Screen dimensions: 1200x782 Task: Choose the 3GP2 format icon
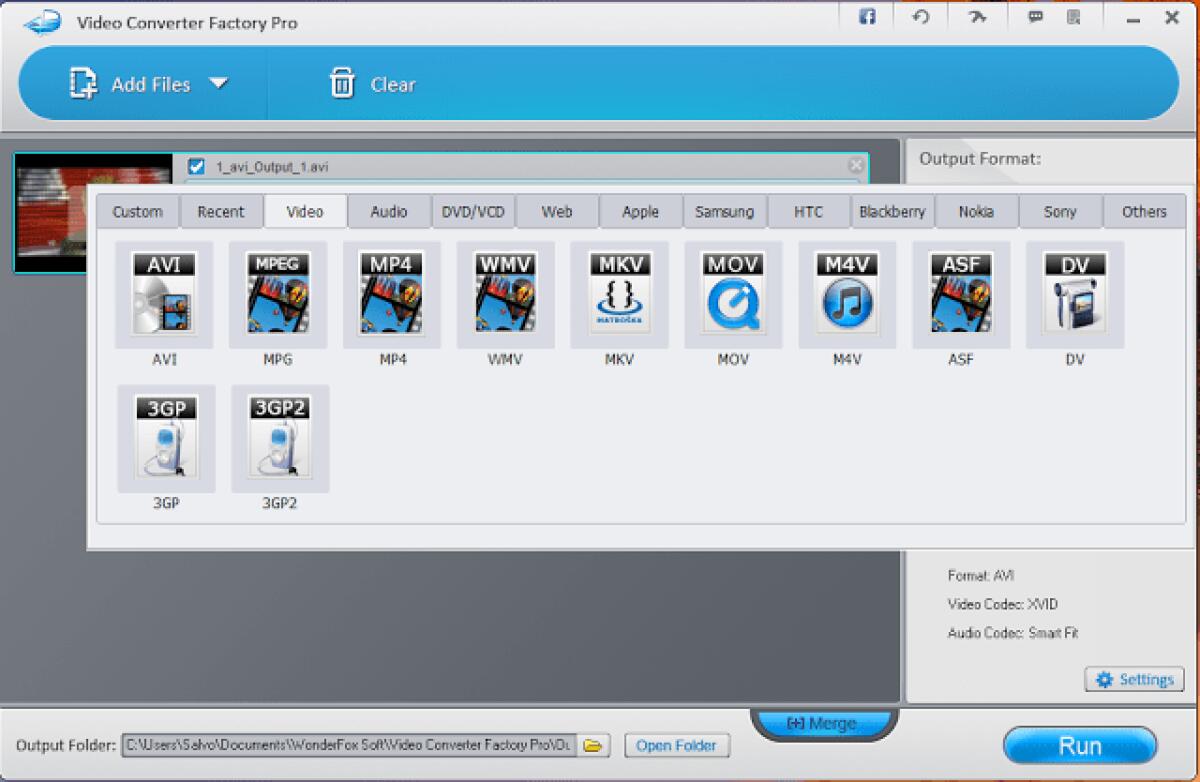[x=279, y=438]
